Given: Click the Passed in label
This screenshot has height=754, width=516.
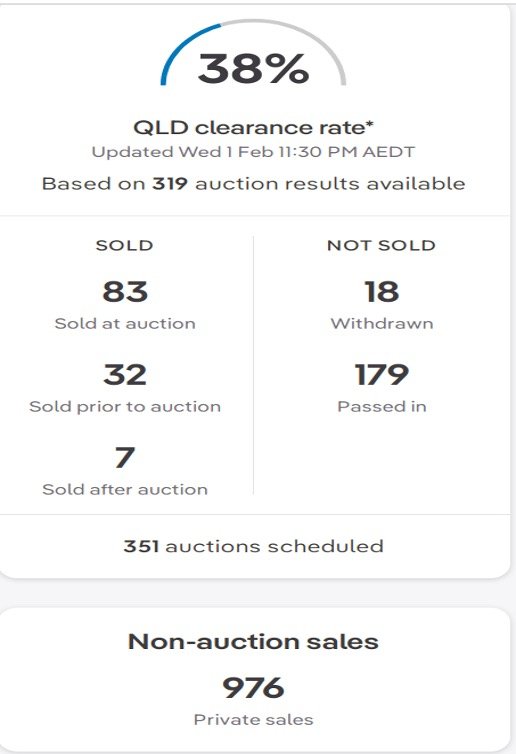Looking at the screenshot, I should click(382, 407).
